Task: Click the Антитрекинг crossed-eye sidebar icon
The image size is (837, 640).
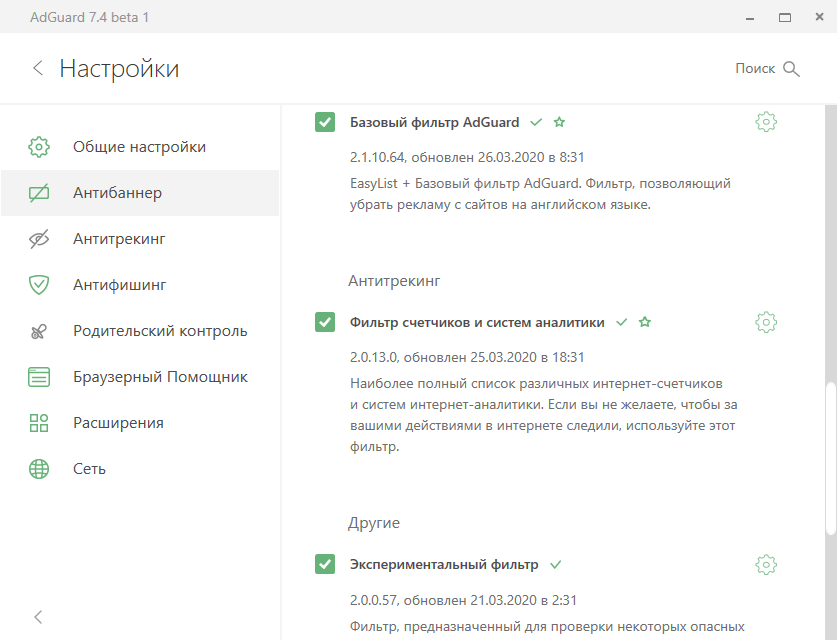Action: point(39,239)
